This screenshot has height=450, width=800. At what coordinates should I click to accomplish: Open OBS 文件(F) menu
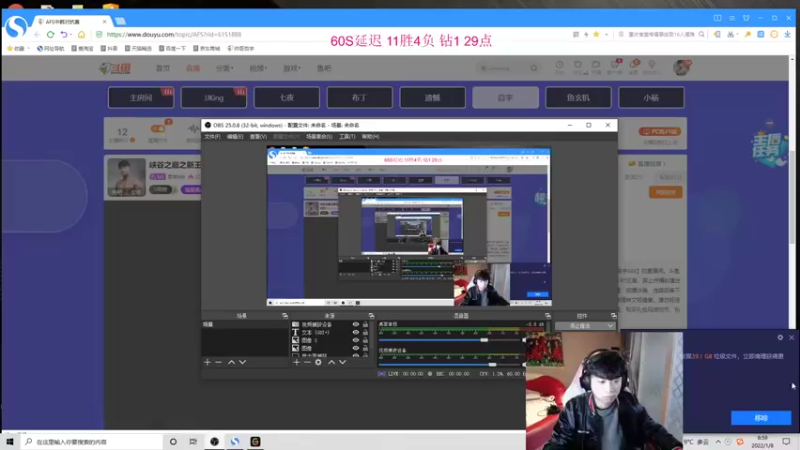212,137
